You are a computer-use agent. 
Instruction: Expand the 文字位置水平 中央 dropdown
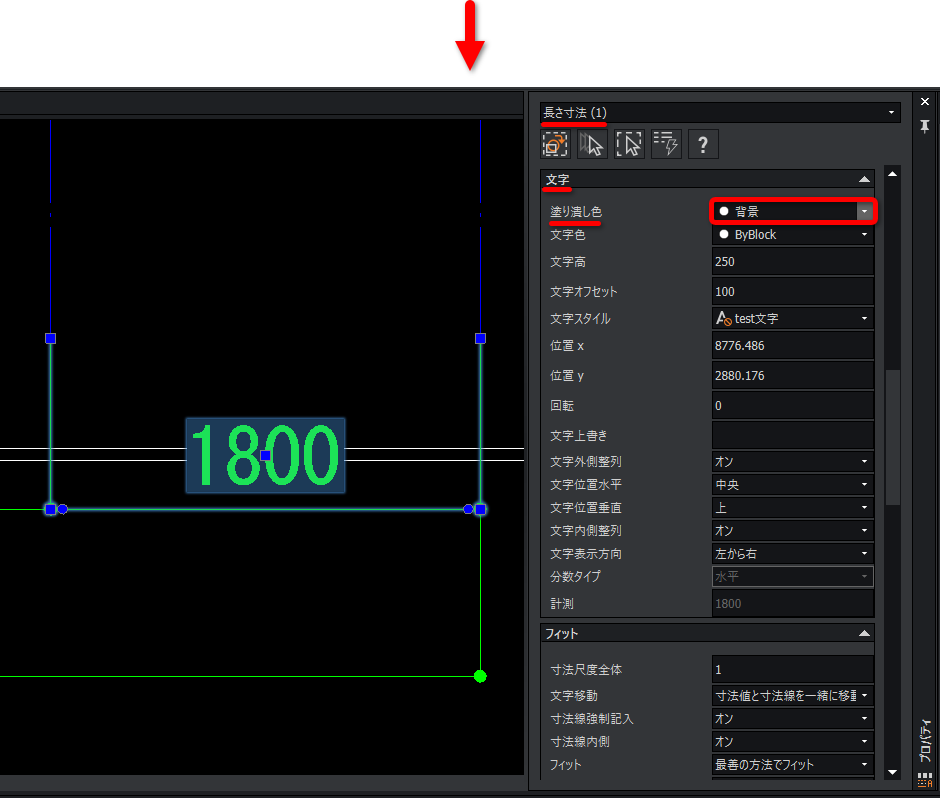[792, 485]
